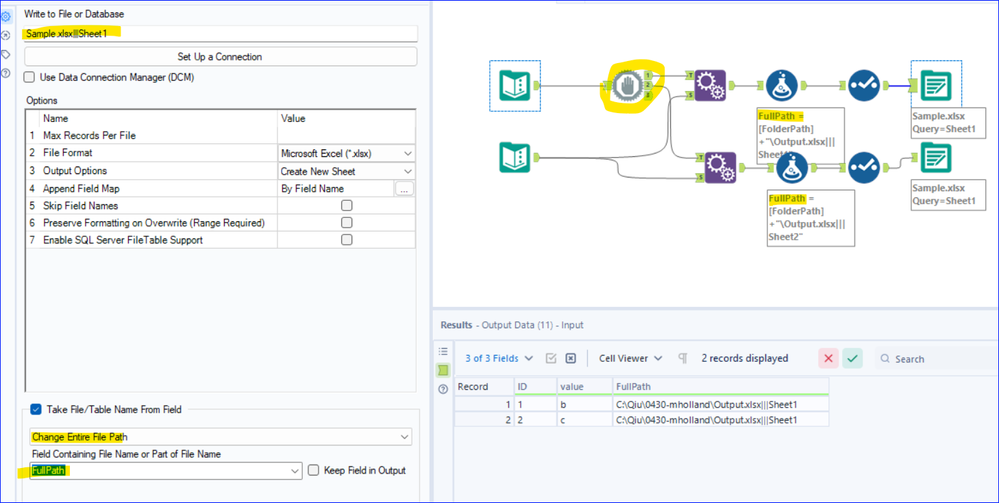Click the red X cancel icon in Results
This screenshot has height=503, width=999.
828,358
